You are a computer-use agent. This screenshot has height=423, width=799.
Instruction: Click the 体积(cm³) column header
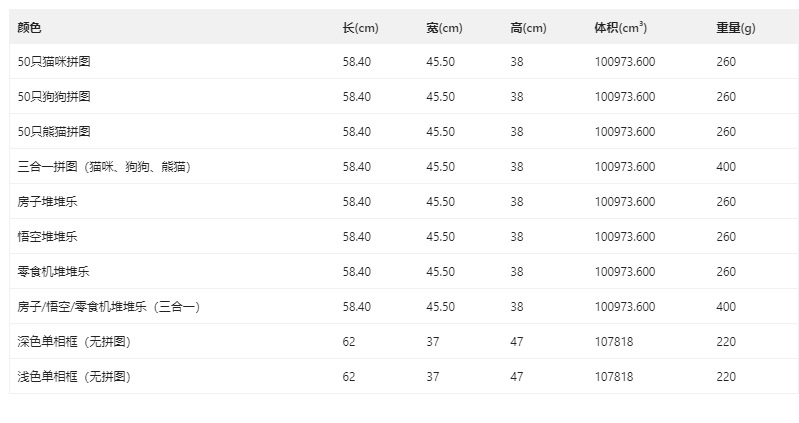[620, 28]
